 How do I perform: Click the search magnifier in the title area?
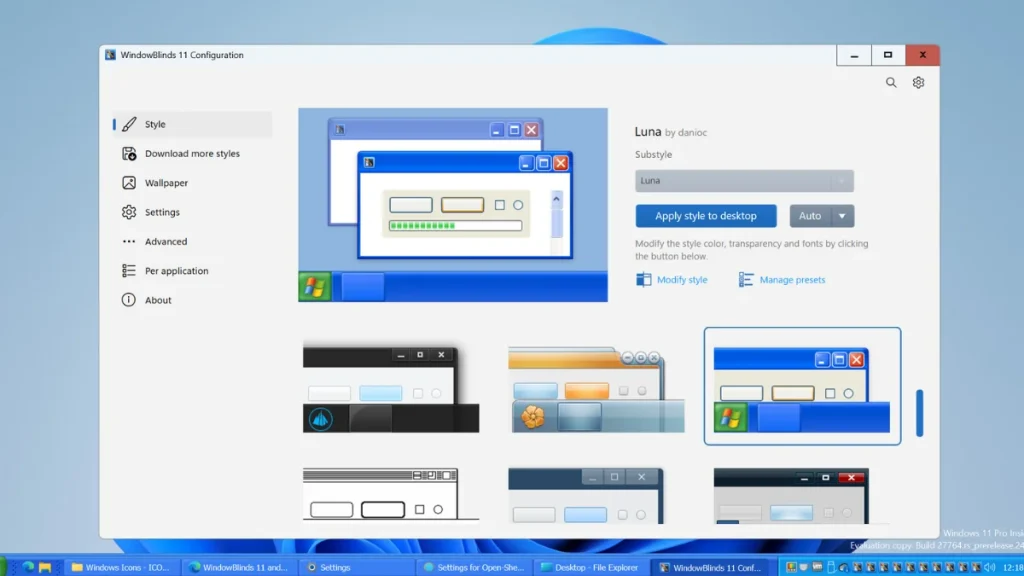click(x=890, y=83)
